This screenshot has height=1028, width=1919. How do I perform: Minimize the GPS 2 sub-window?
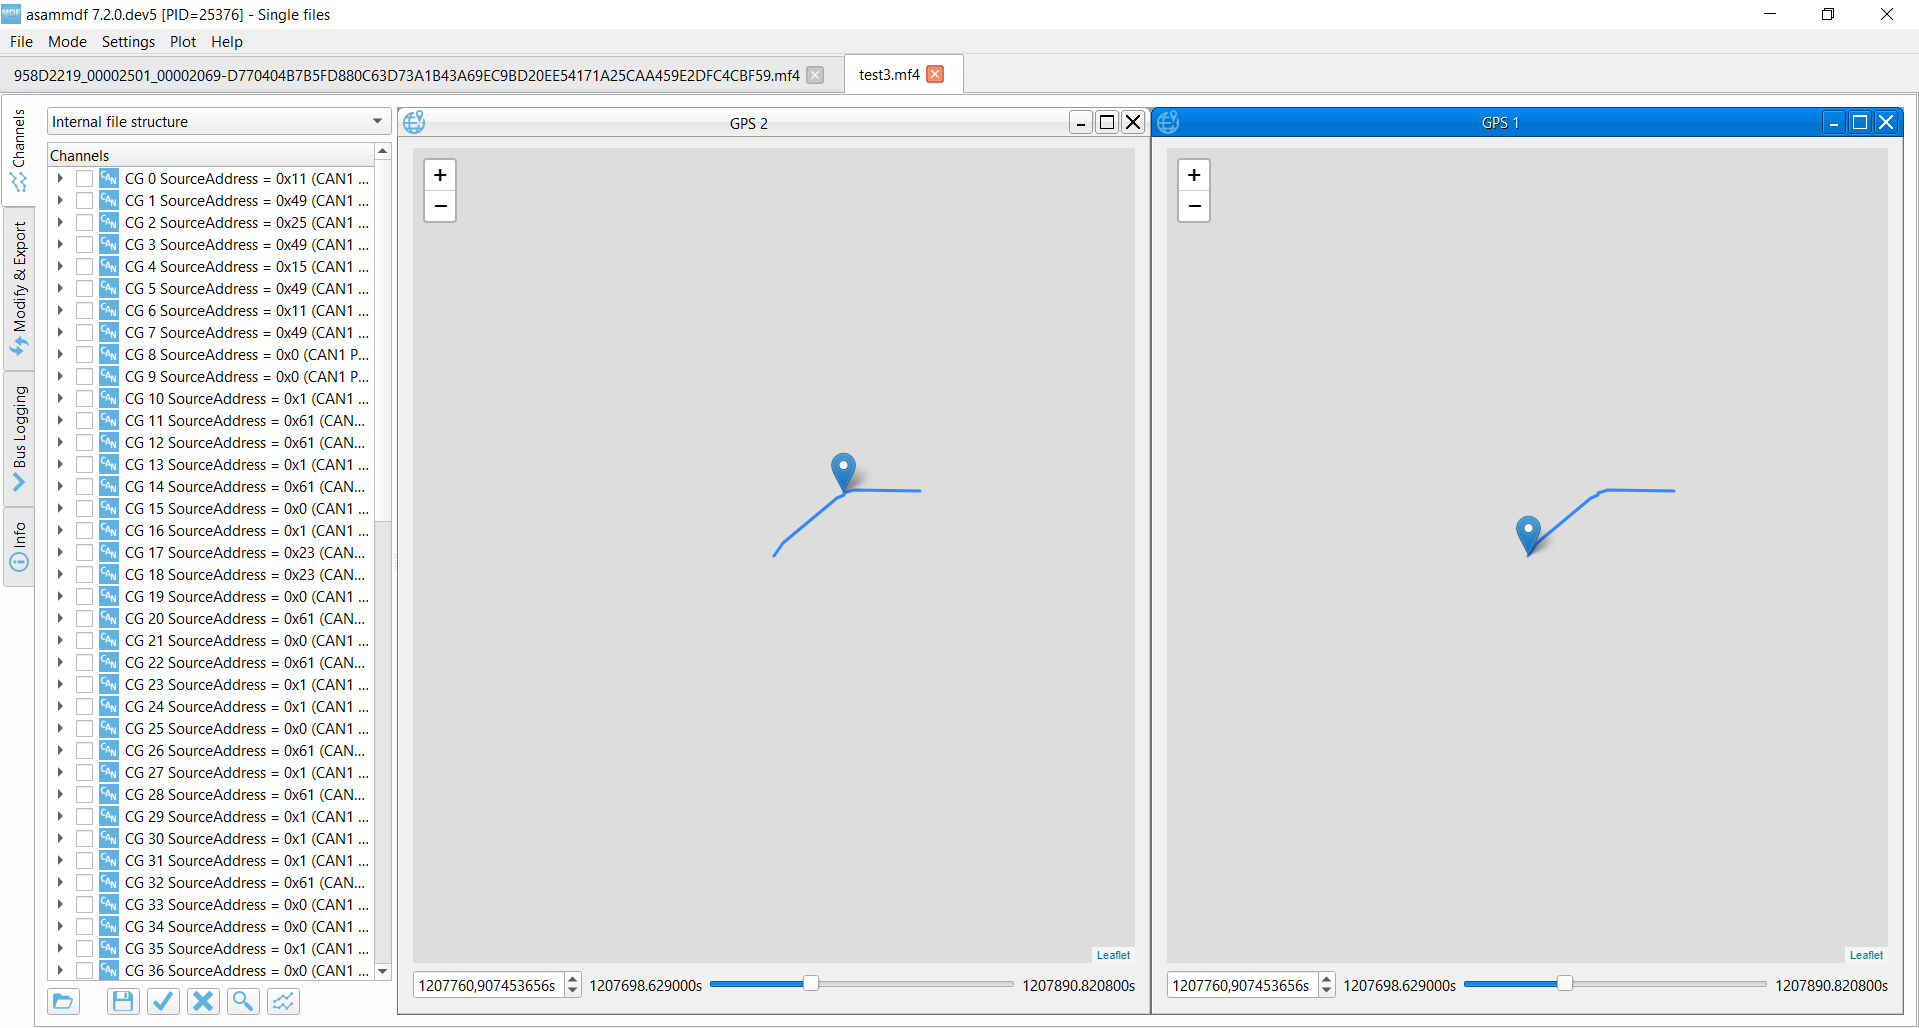tap(1081, 122)
